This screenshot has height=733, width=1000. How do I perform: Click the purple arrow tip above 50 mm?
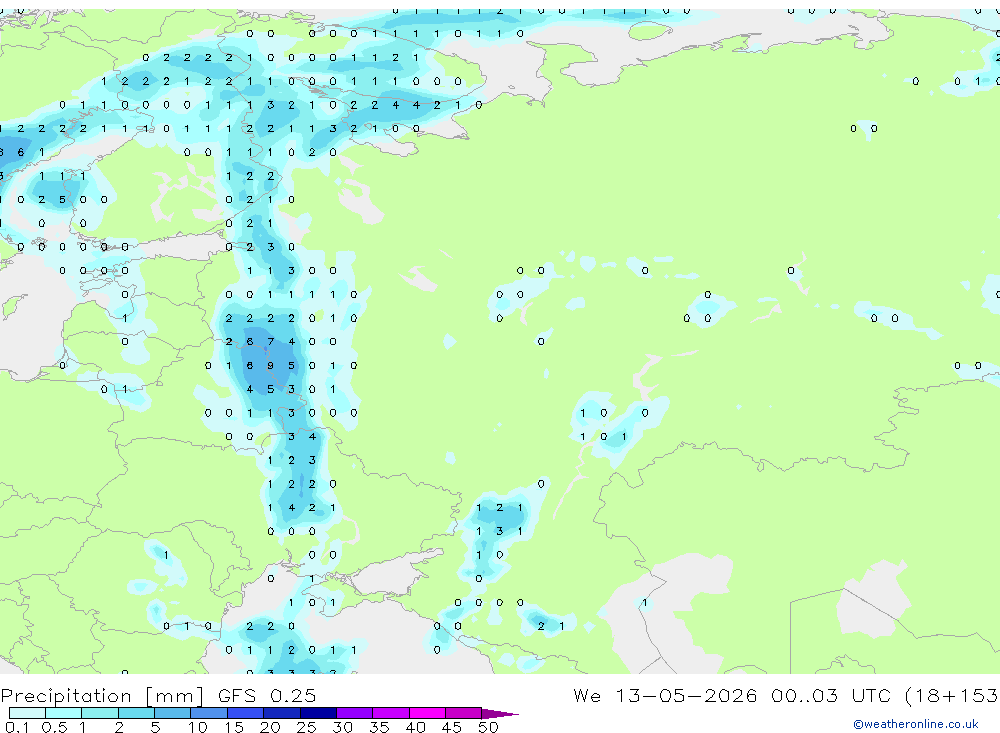point(500,714)
